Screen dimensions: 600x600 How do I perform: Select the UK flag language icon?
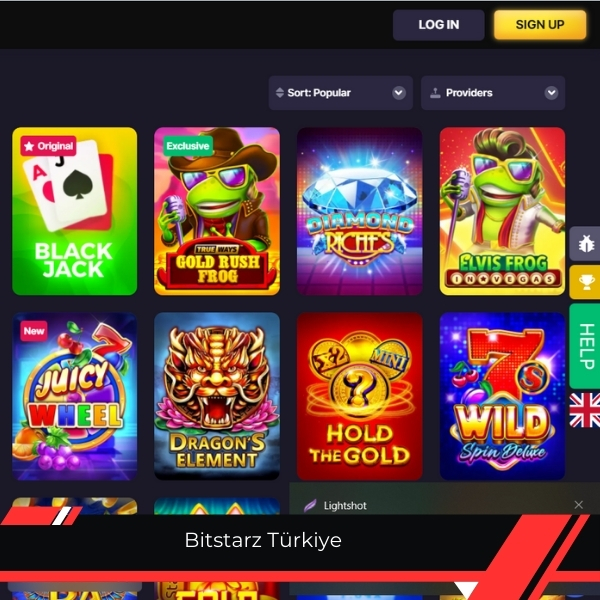(585, 410)
